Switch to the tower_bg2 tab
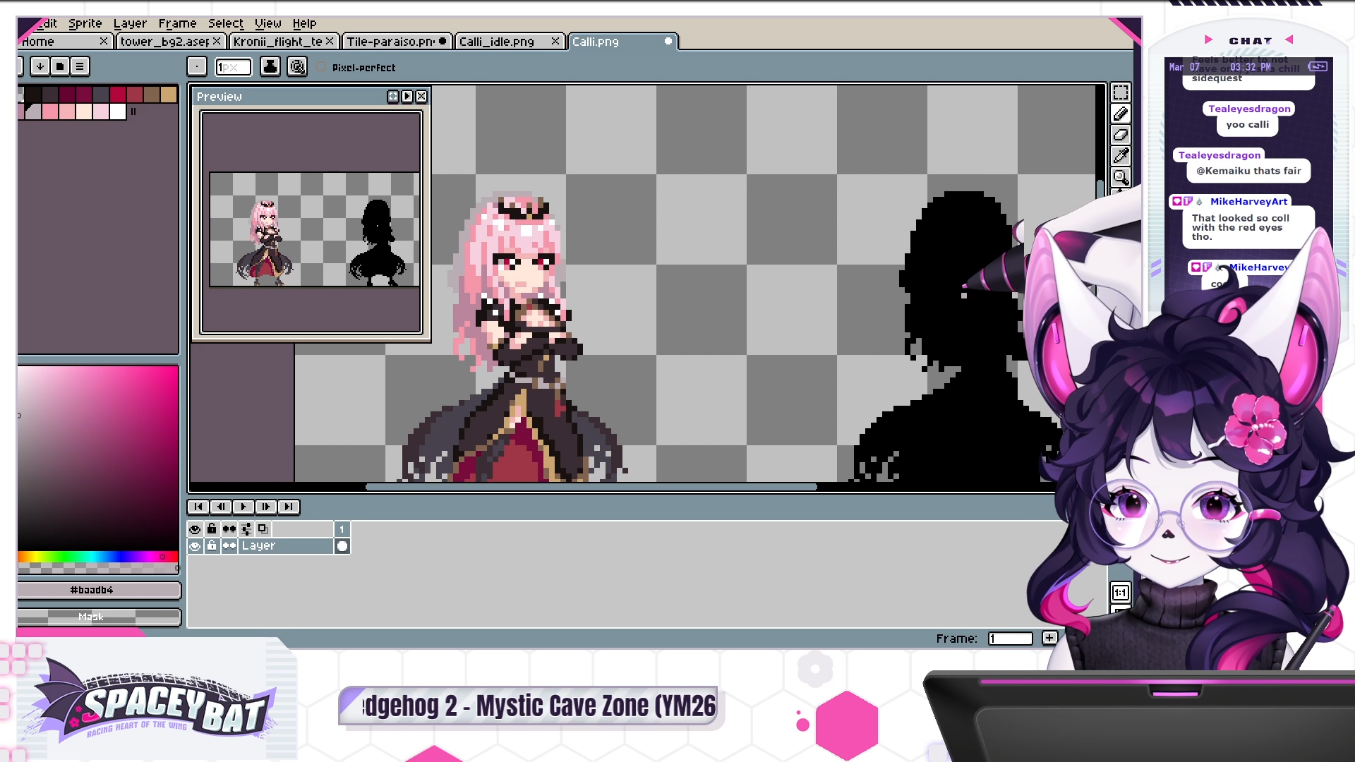Image resolution: width=1355 pixels, height=762 pixels. 169,41
